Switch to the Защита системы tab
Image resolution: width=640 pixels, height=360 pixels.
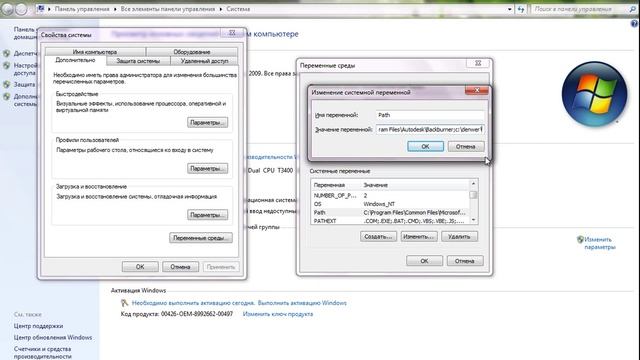pos(138,61)
